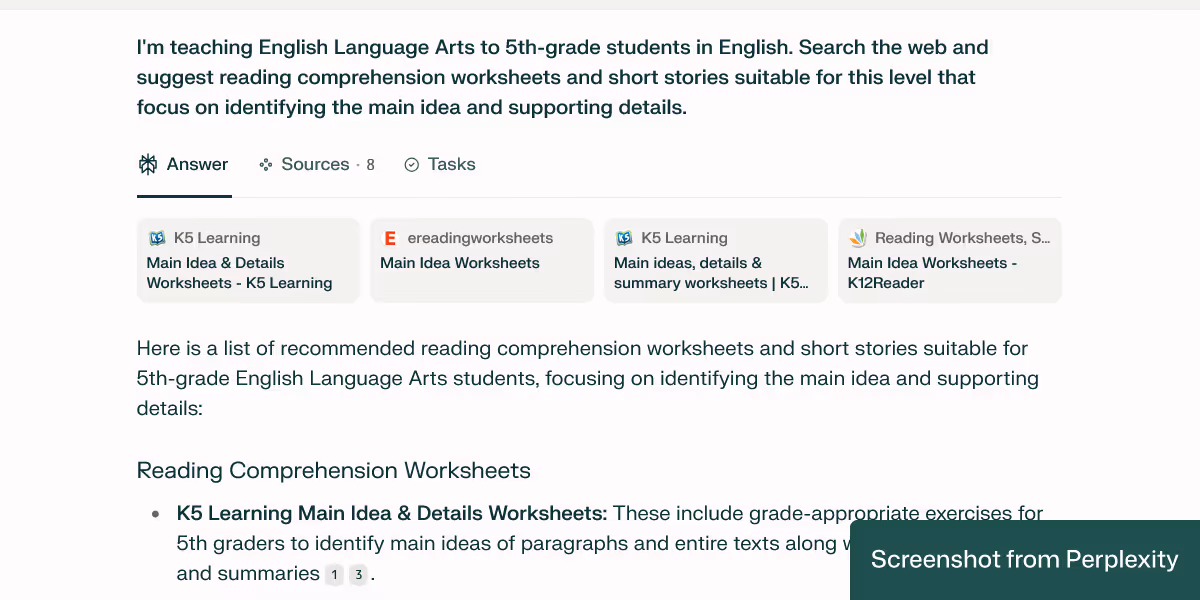
Task: Open K5 Learning Main Idea & Details source card
Action: (x=248, y=260)
